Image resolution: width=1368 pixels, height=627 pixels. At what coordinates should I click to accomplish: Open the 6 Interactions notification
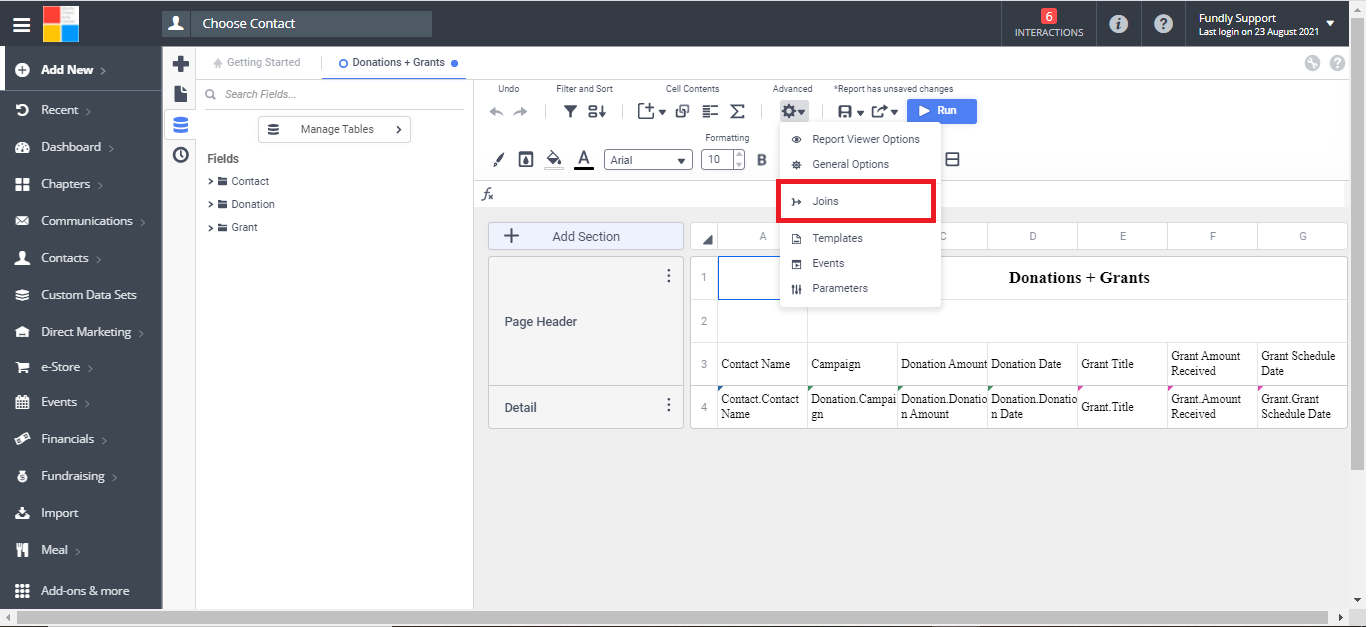1049,24
